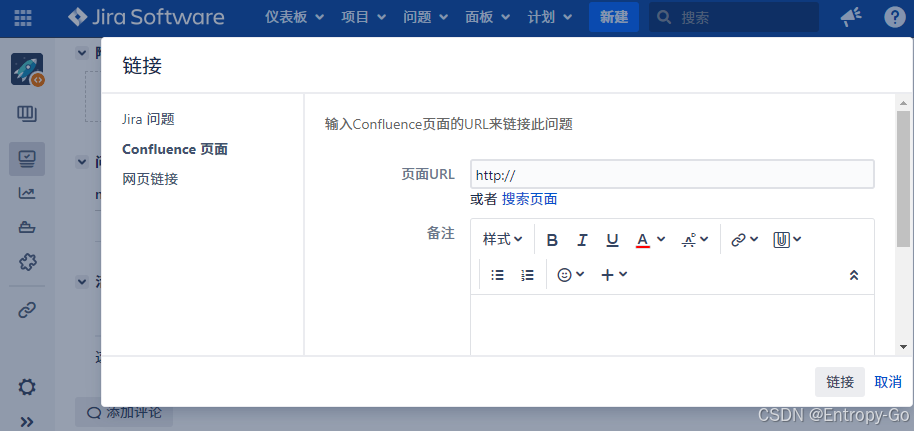This screenshot has height=431, width=914.
Task: Focus the top 搜索 search box
Action: (x=733, y=17)
